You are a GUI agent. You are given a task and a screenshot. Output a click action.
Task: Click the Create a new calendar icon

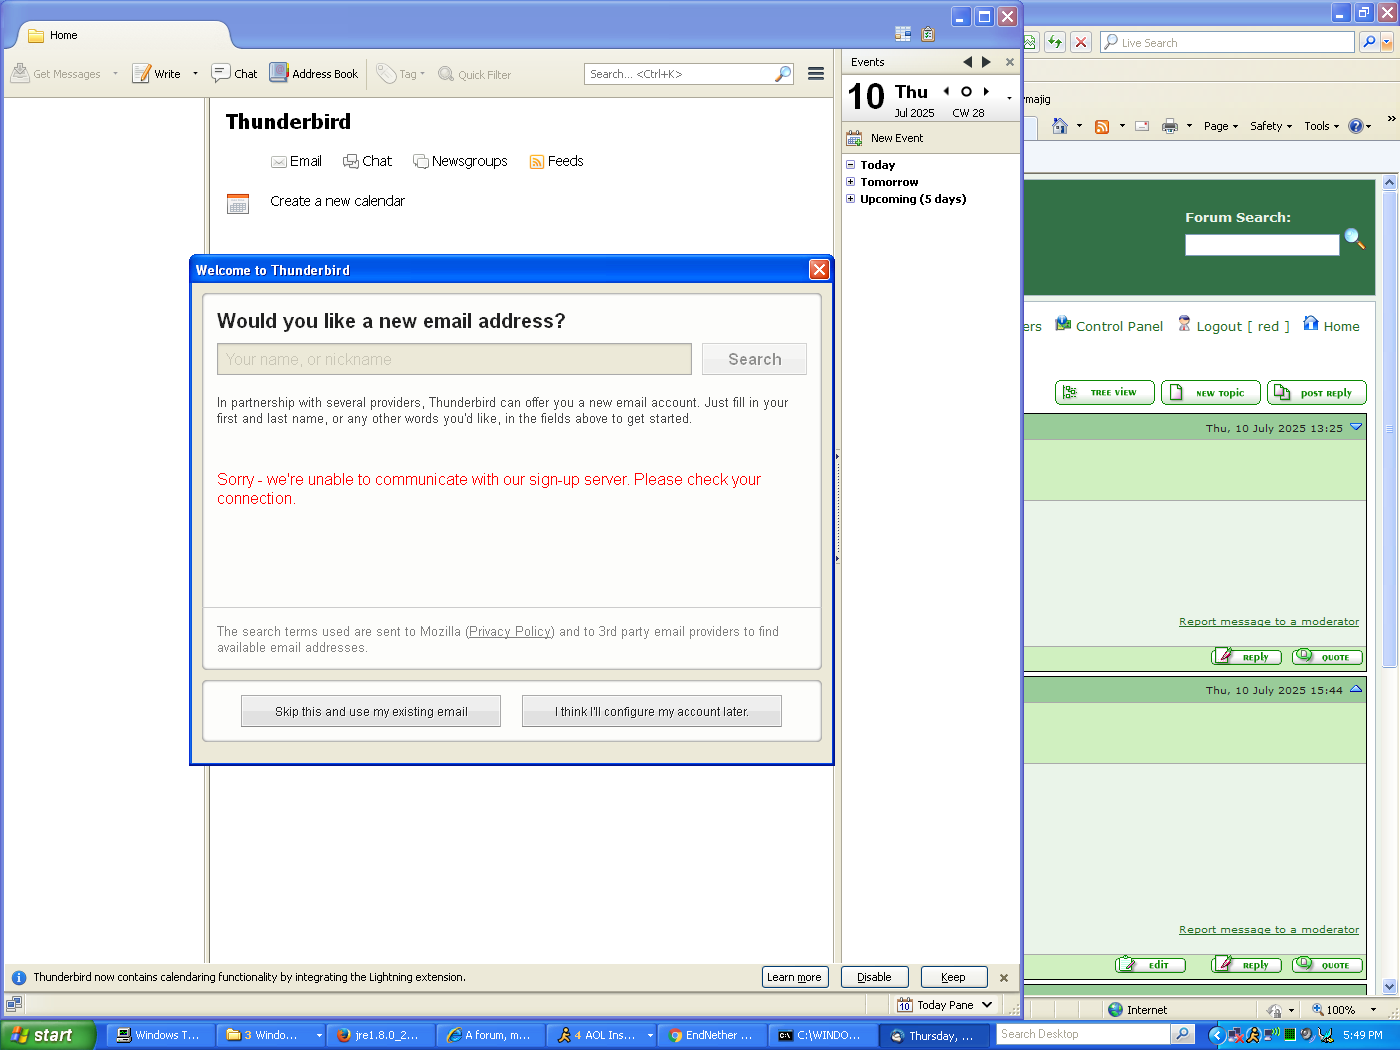click(x=238, y=204)
